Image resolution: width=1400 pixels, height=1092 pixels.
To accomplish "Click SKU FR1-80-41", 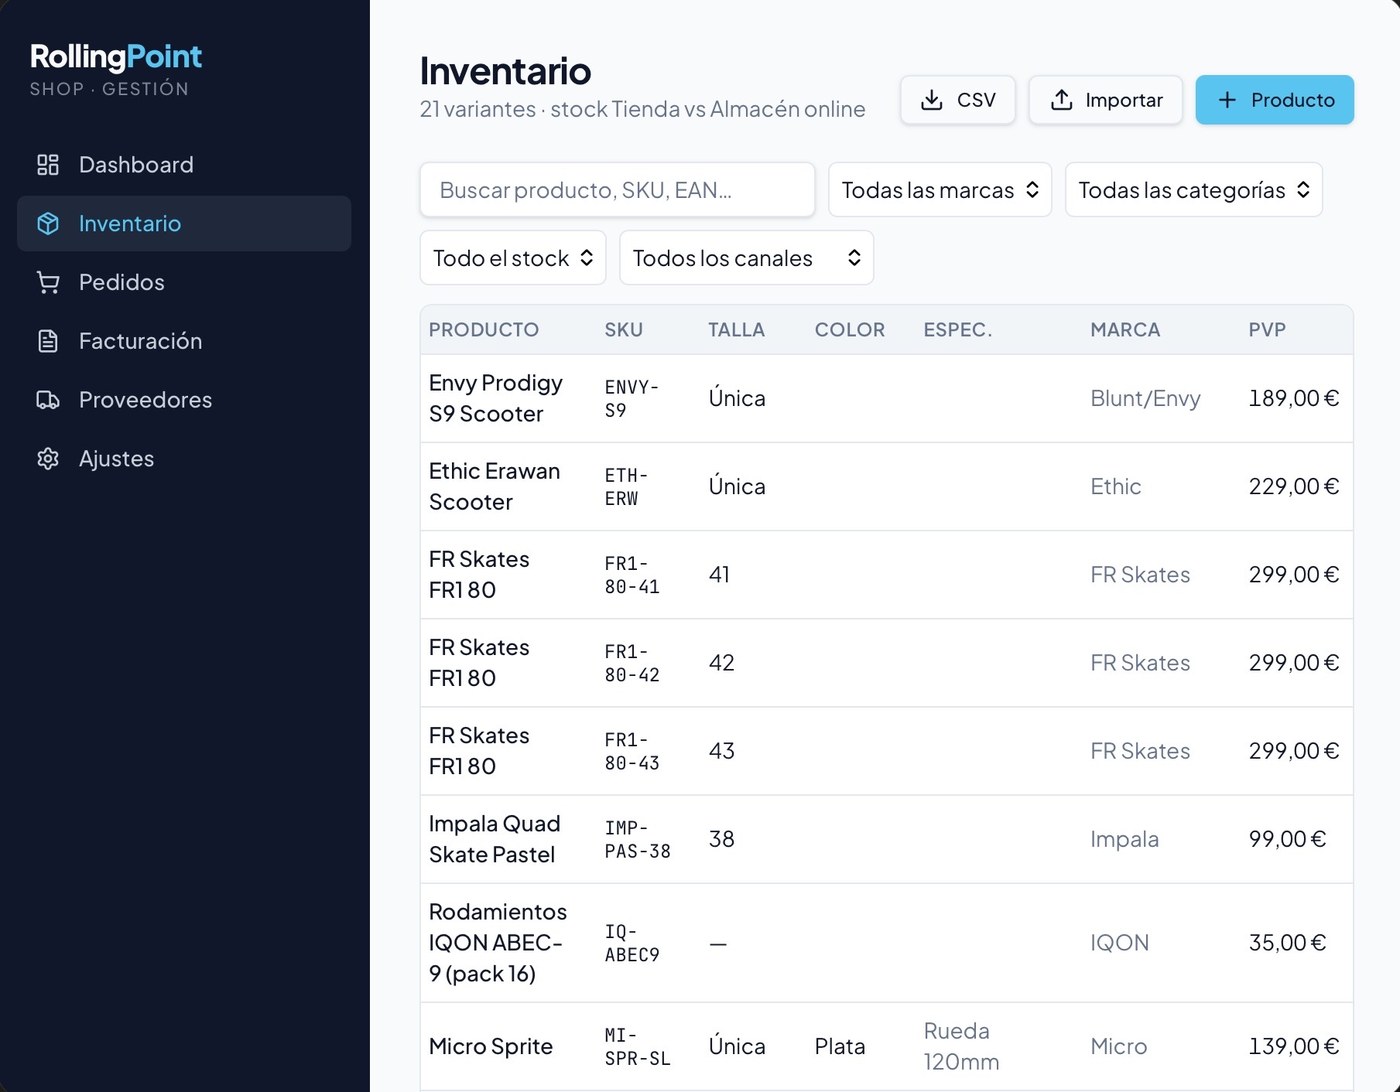I will pos(632,575).
